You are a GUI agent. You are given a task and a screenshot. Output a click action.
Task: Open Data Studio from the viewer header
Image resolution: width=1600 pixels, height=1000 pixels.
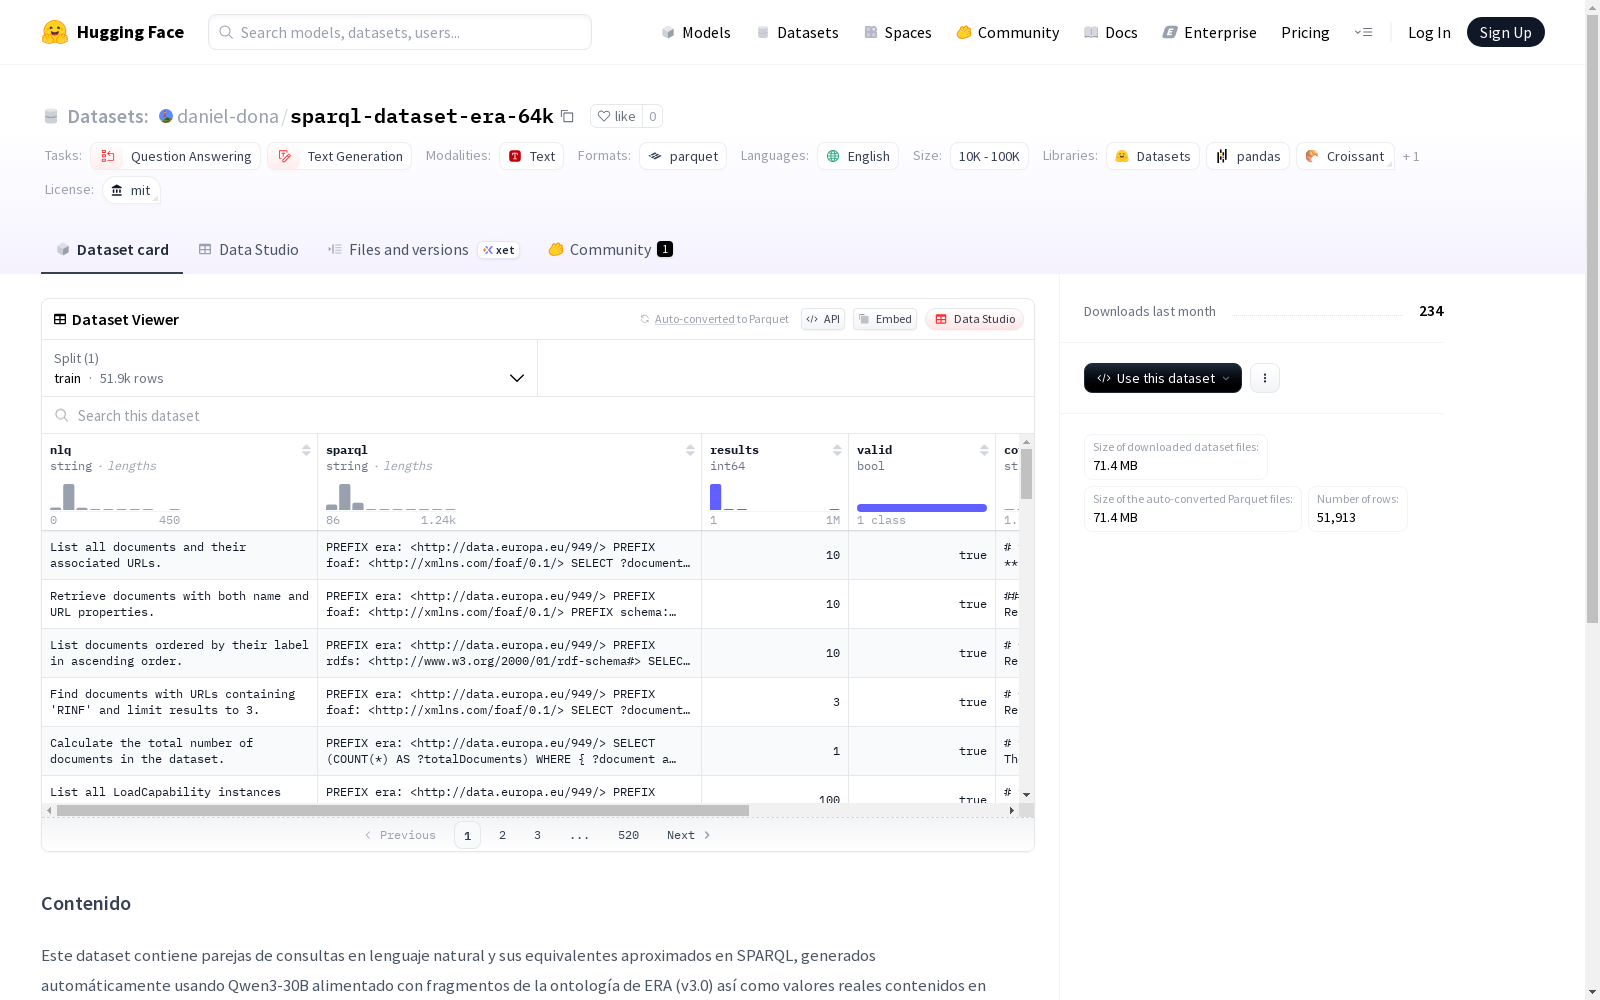974,319
